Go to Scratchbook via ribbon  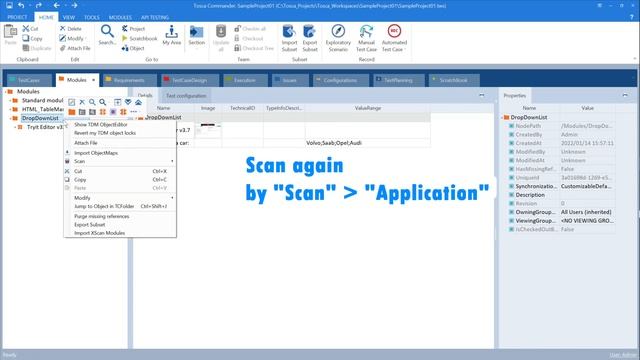pyautogui.click(x=139, y=38)
